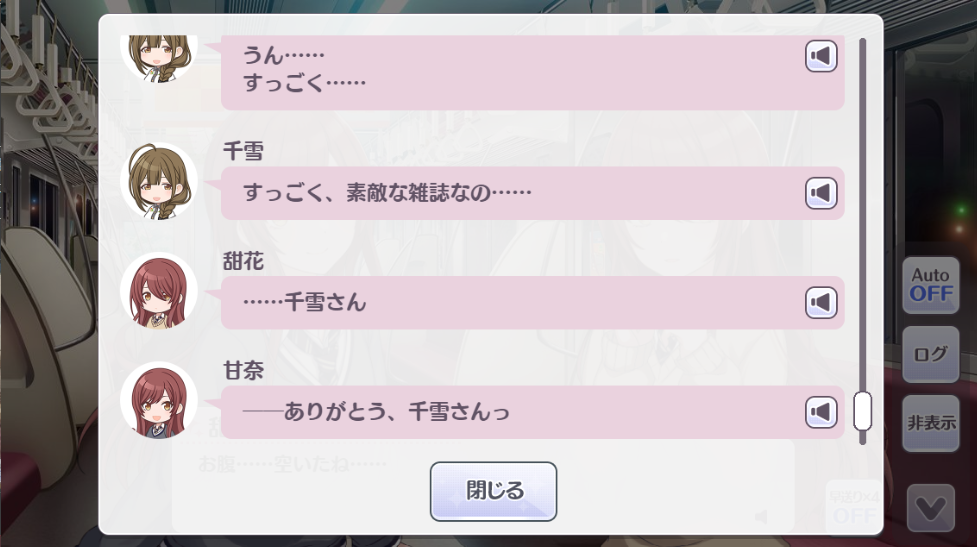Click the partially visible avatar at the top
This screenshot has width=977, height=547.
pos(158,55)
